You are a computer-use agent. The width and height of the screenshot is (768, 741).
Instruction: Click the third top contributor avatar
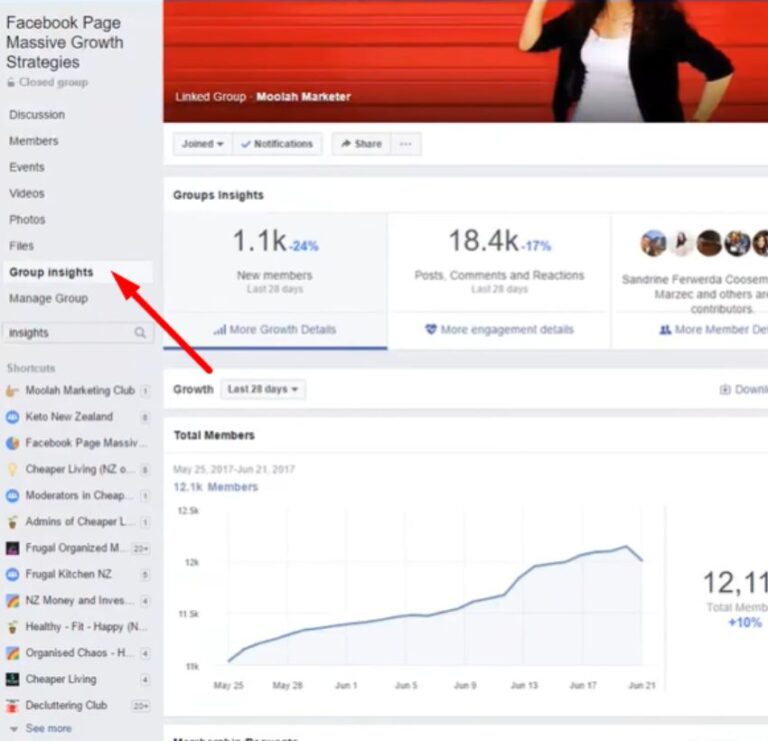[x=709, y=243]
